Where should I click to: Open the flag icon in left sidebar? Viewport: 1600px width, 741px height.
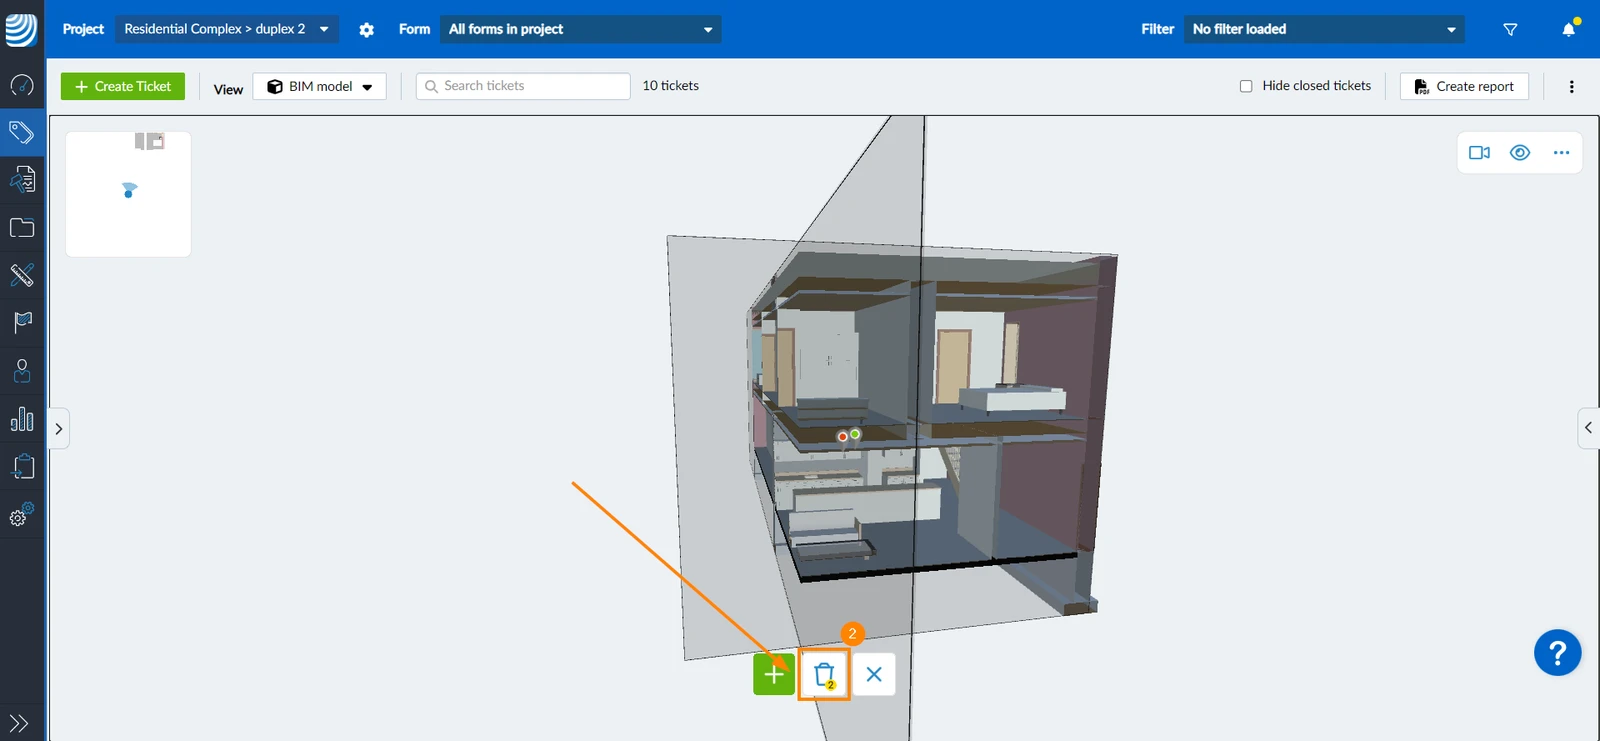coord(22,322)
